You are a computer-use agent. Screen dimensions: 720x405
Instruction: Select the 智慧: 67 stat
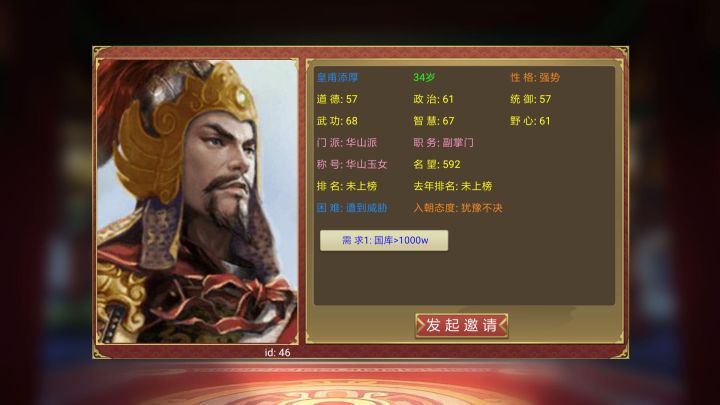(434, 121)
